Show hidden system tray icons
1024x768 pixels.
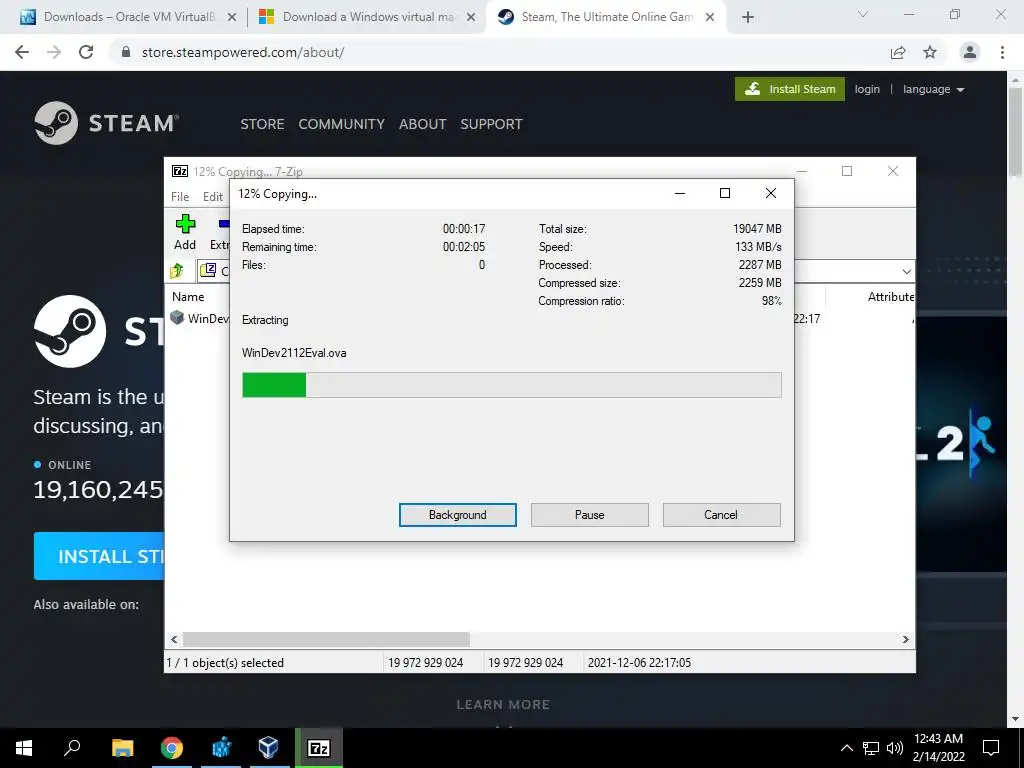[x=846, y=748]
